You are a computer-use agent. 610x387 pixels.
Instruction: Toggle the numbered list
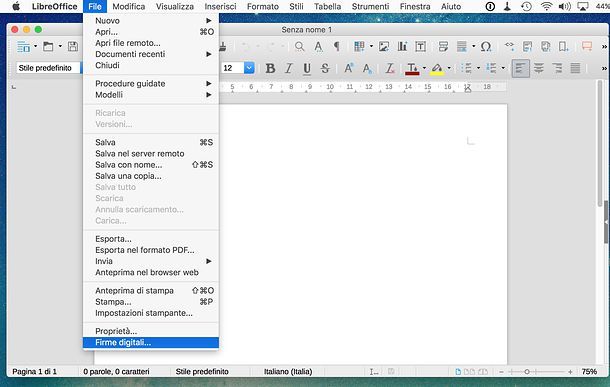point(491,68)
